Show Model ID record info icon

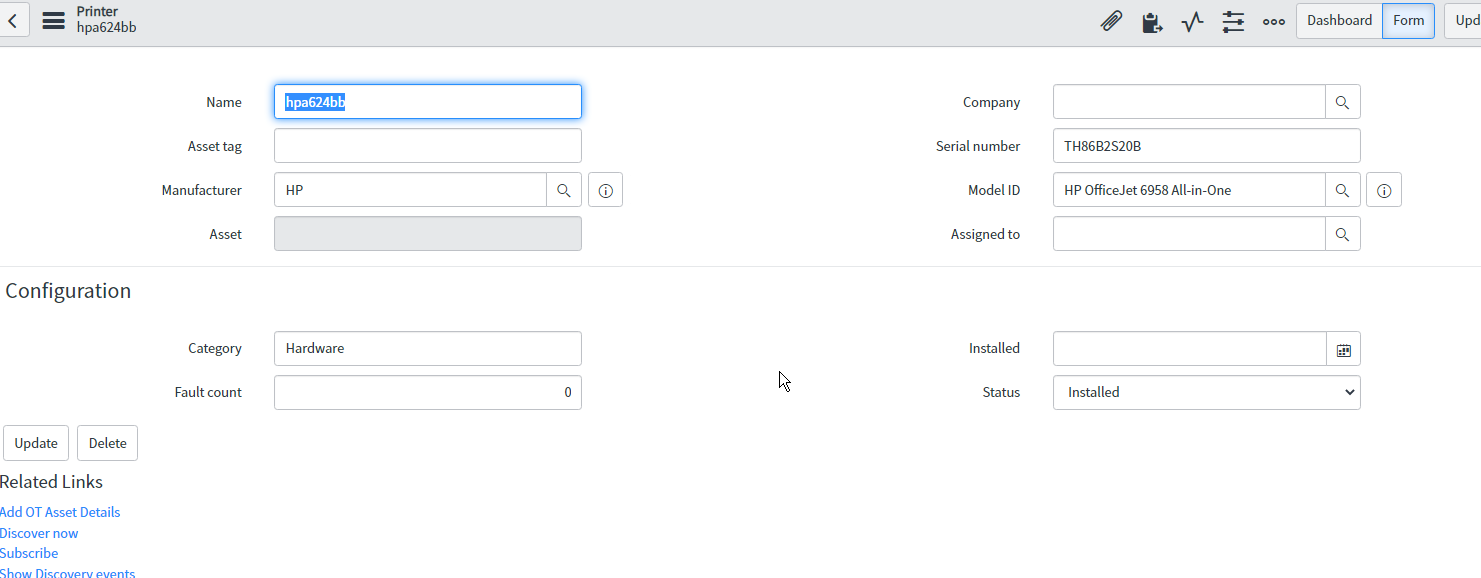[1384, 190]
